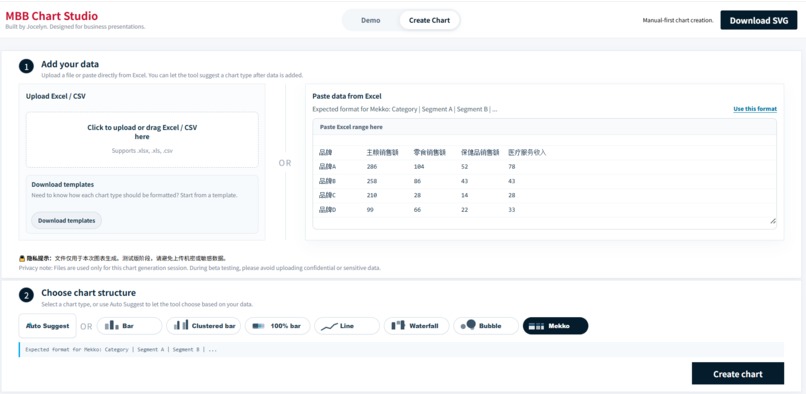Image resolution: width=806 pixels, height=394 pixels.
Task: Select the Line chart type
Action: pyautogui.click(x=347, y=326)
